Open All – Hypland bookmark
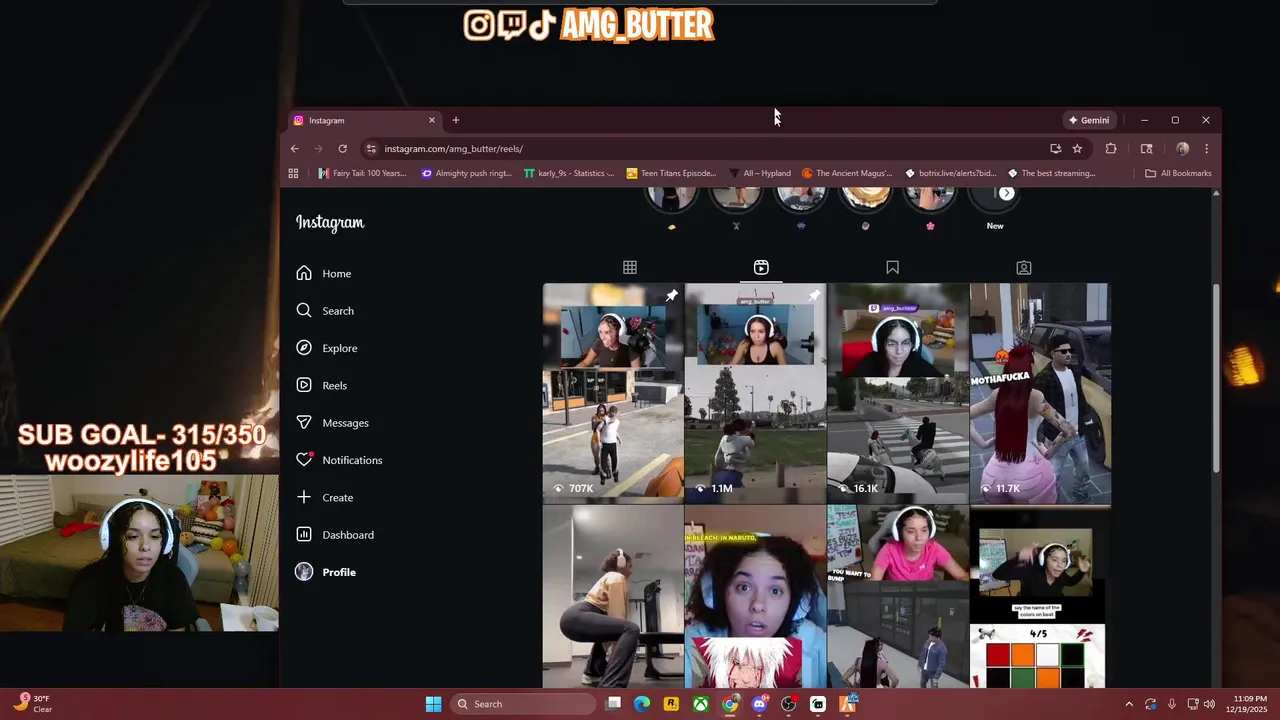 coord(760,173)
